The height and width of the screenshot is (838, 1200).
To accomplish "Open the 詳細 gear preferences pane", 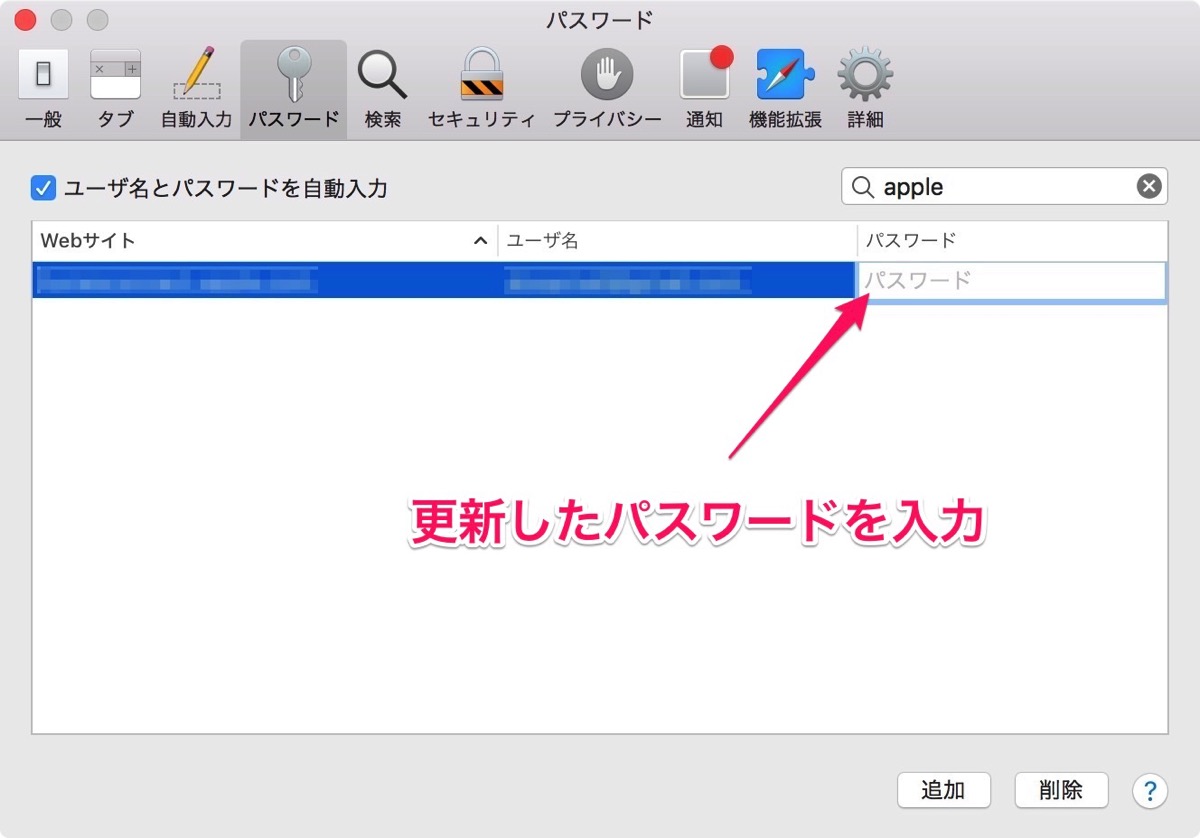I will click(865, 90).
